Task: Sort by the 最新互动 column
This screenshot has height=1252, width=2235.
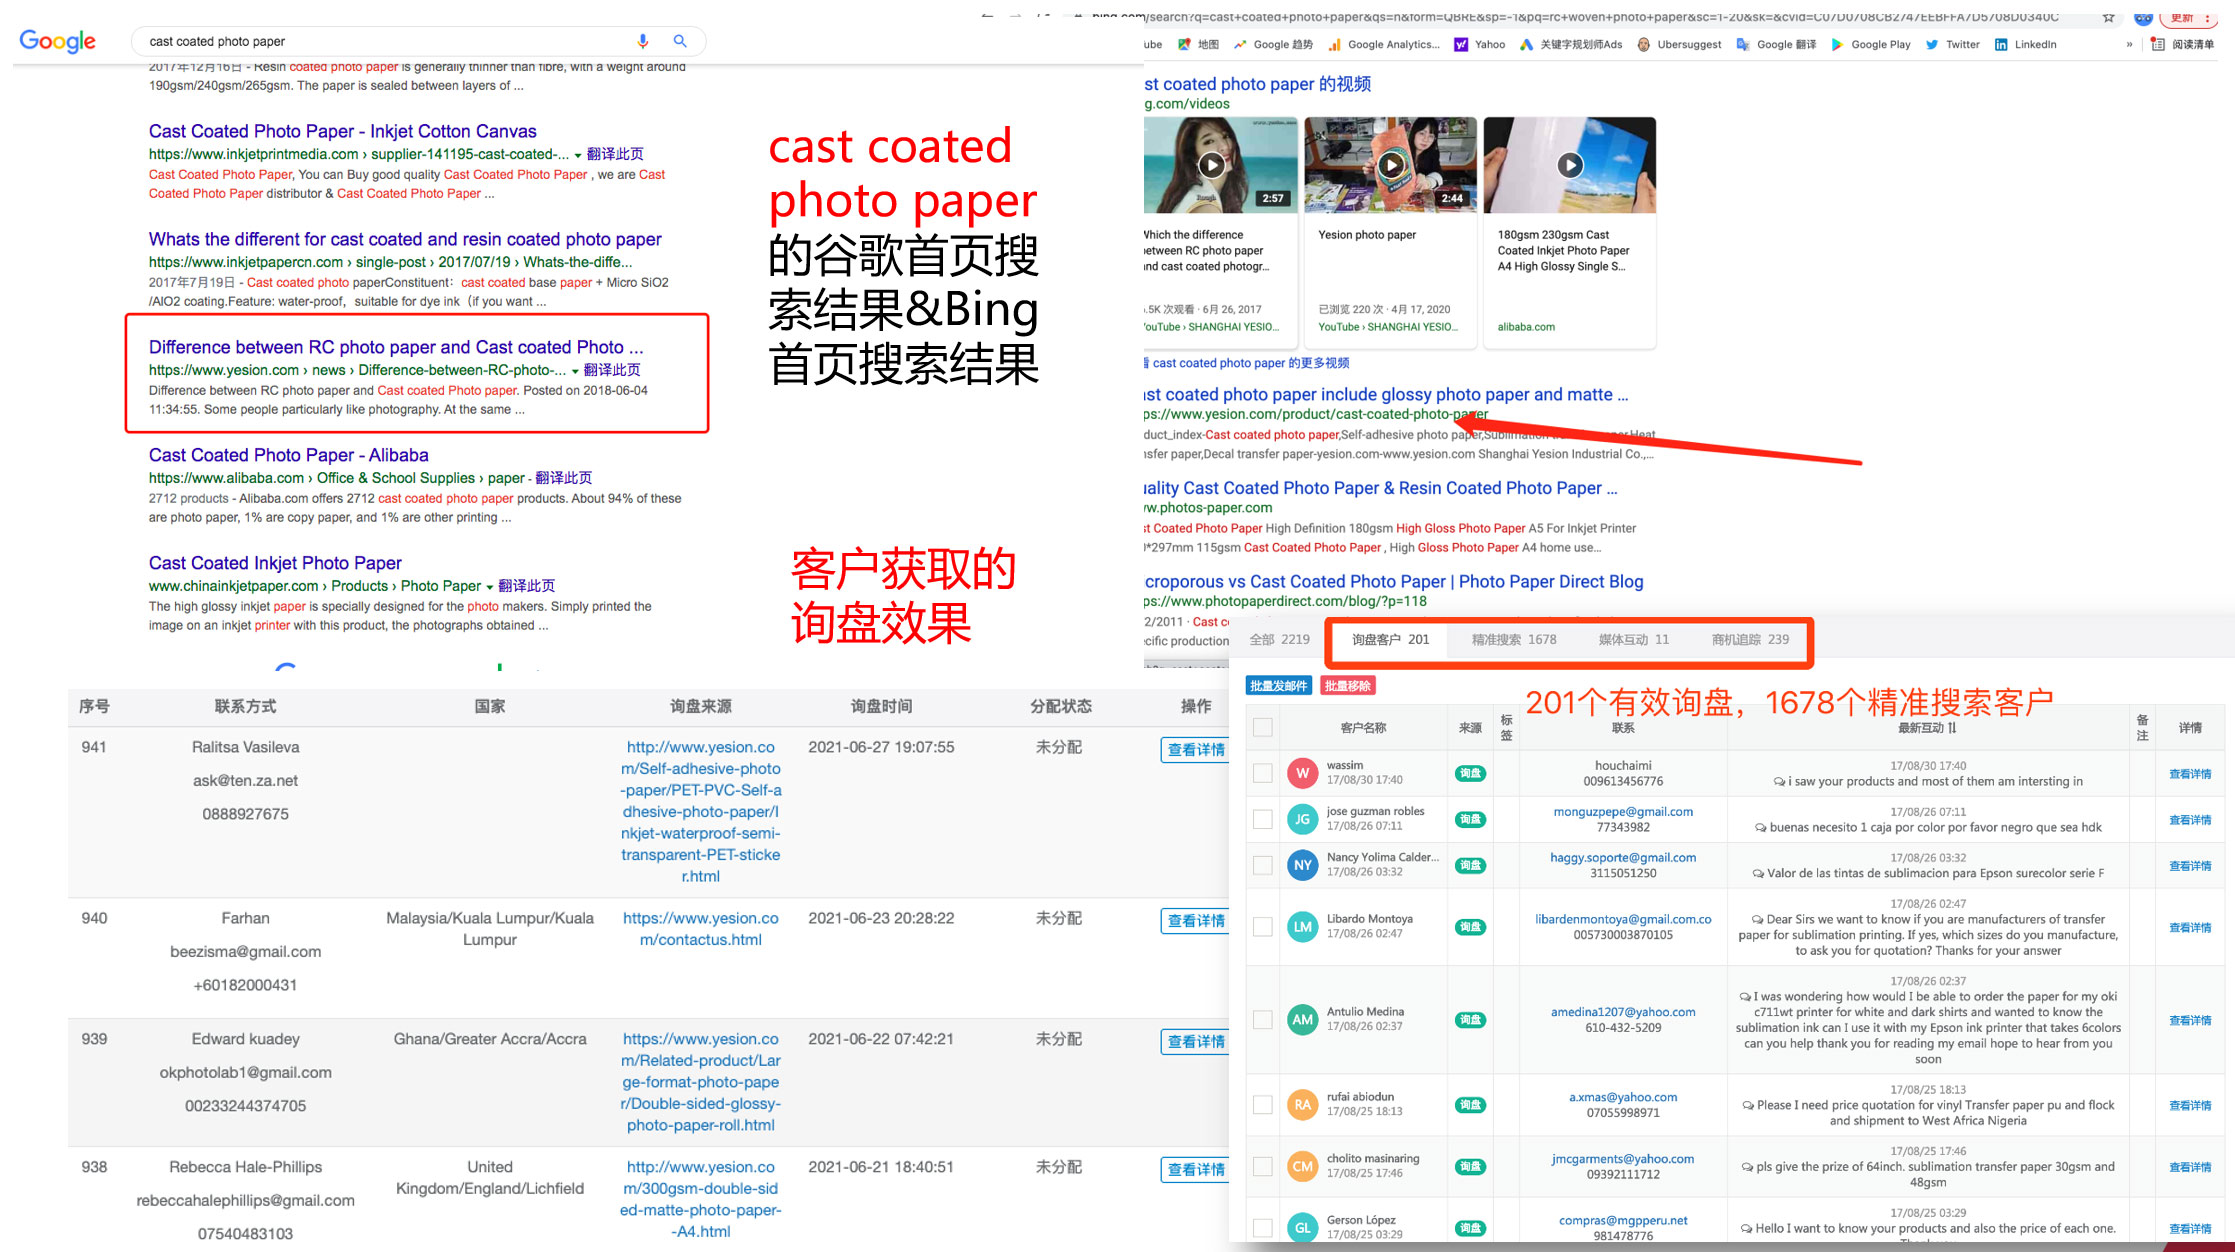Action: click(1927, 727)
